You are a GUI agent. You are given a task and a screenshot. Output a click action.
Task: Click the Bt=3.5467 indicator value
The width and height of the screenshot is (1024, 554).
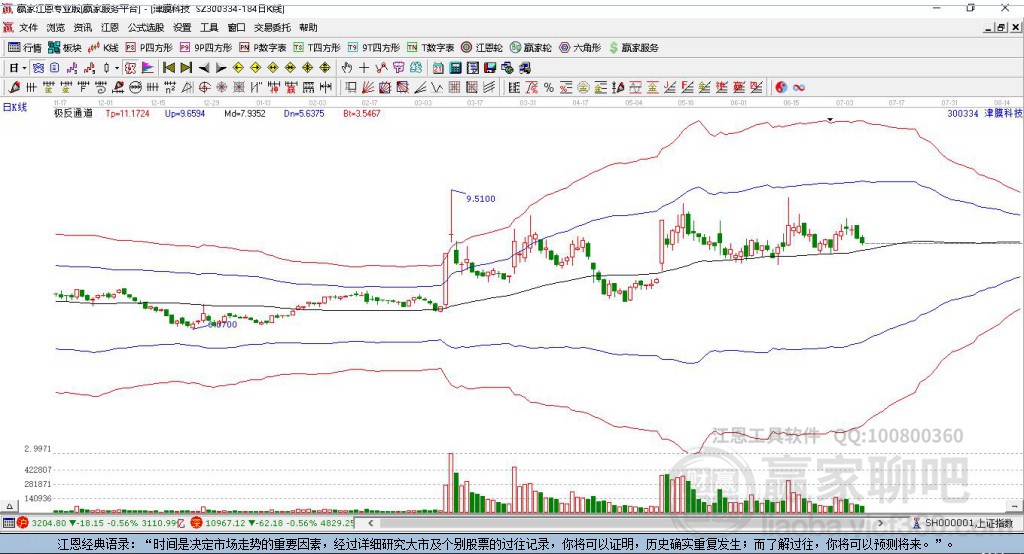pyautogui.click(x=362, y=113)
